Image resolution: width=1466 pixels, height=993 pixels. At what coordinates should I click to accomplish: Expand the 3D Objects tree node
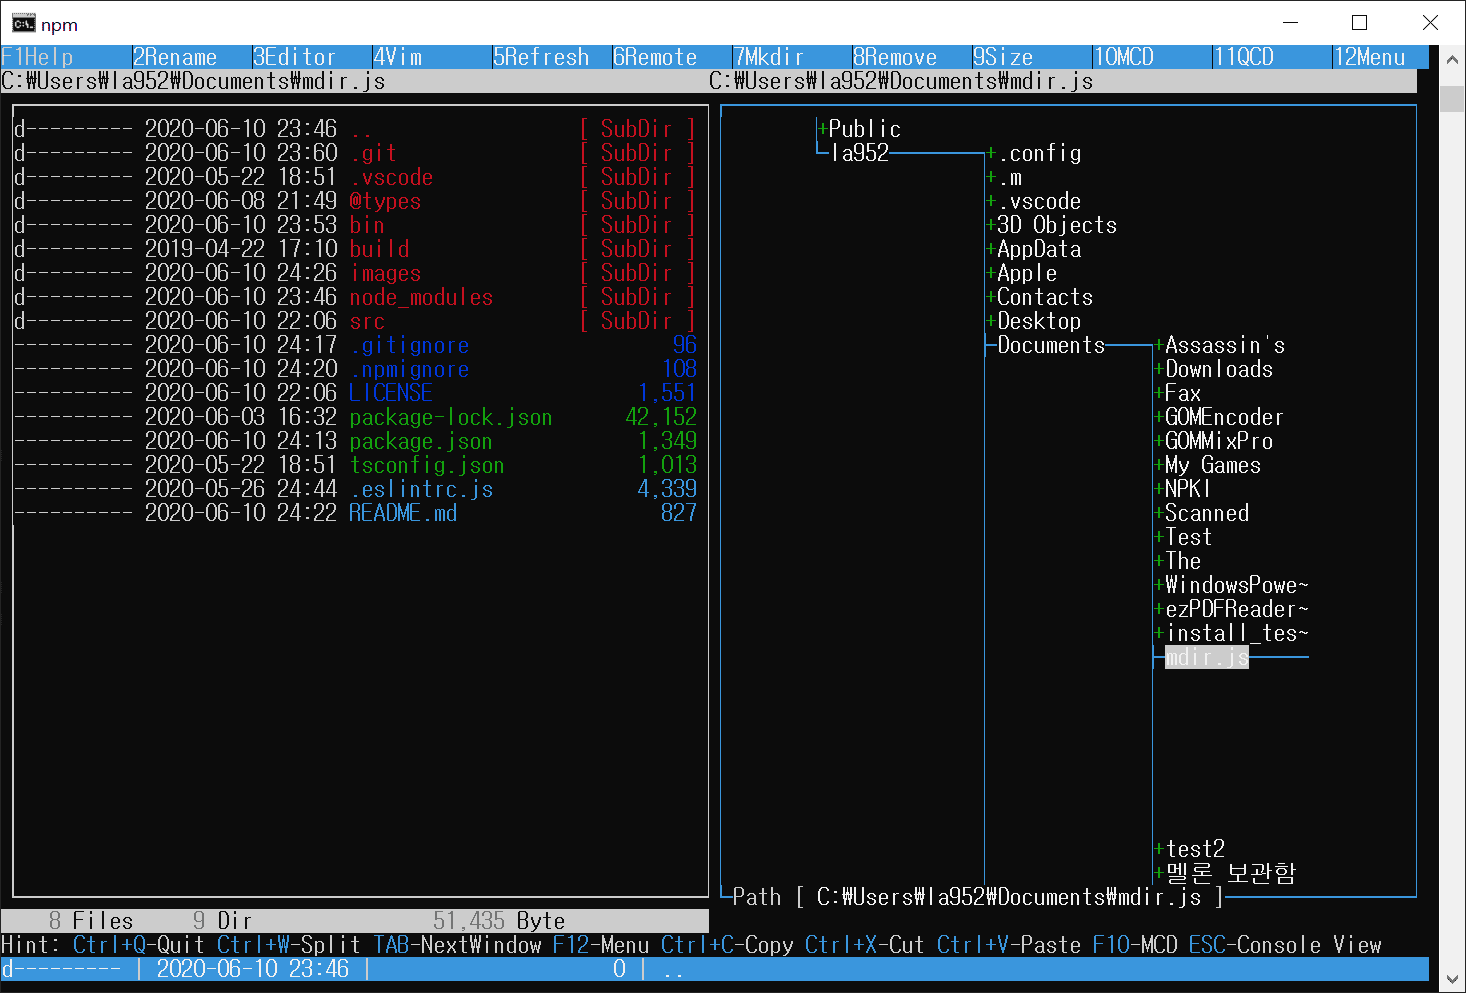click(x=991, y=225)
